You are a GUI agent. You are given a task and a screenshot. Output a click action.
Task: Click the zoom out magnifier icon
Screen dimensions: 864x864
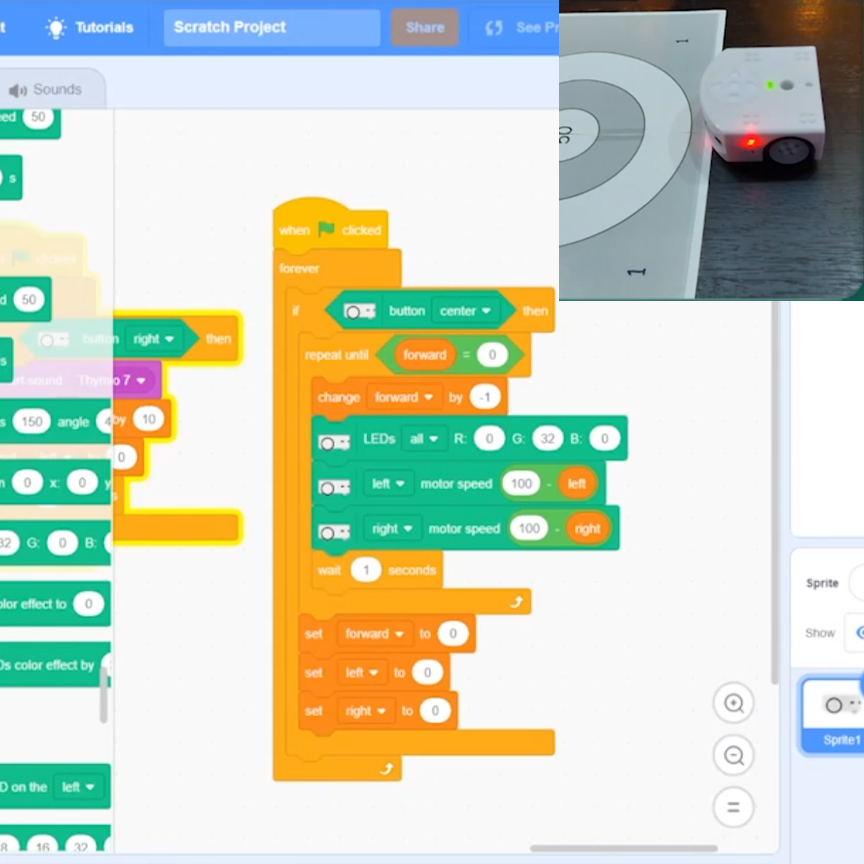(x=734, y=755)
